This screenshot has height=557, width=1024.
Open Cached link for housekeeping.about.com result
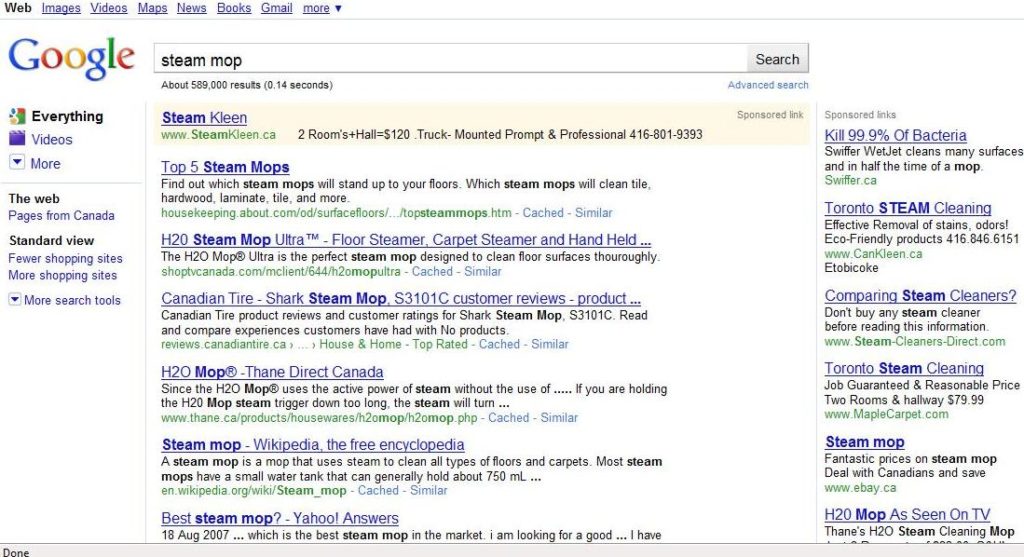(x=543, y=213)
